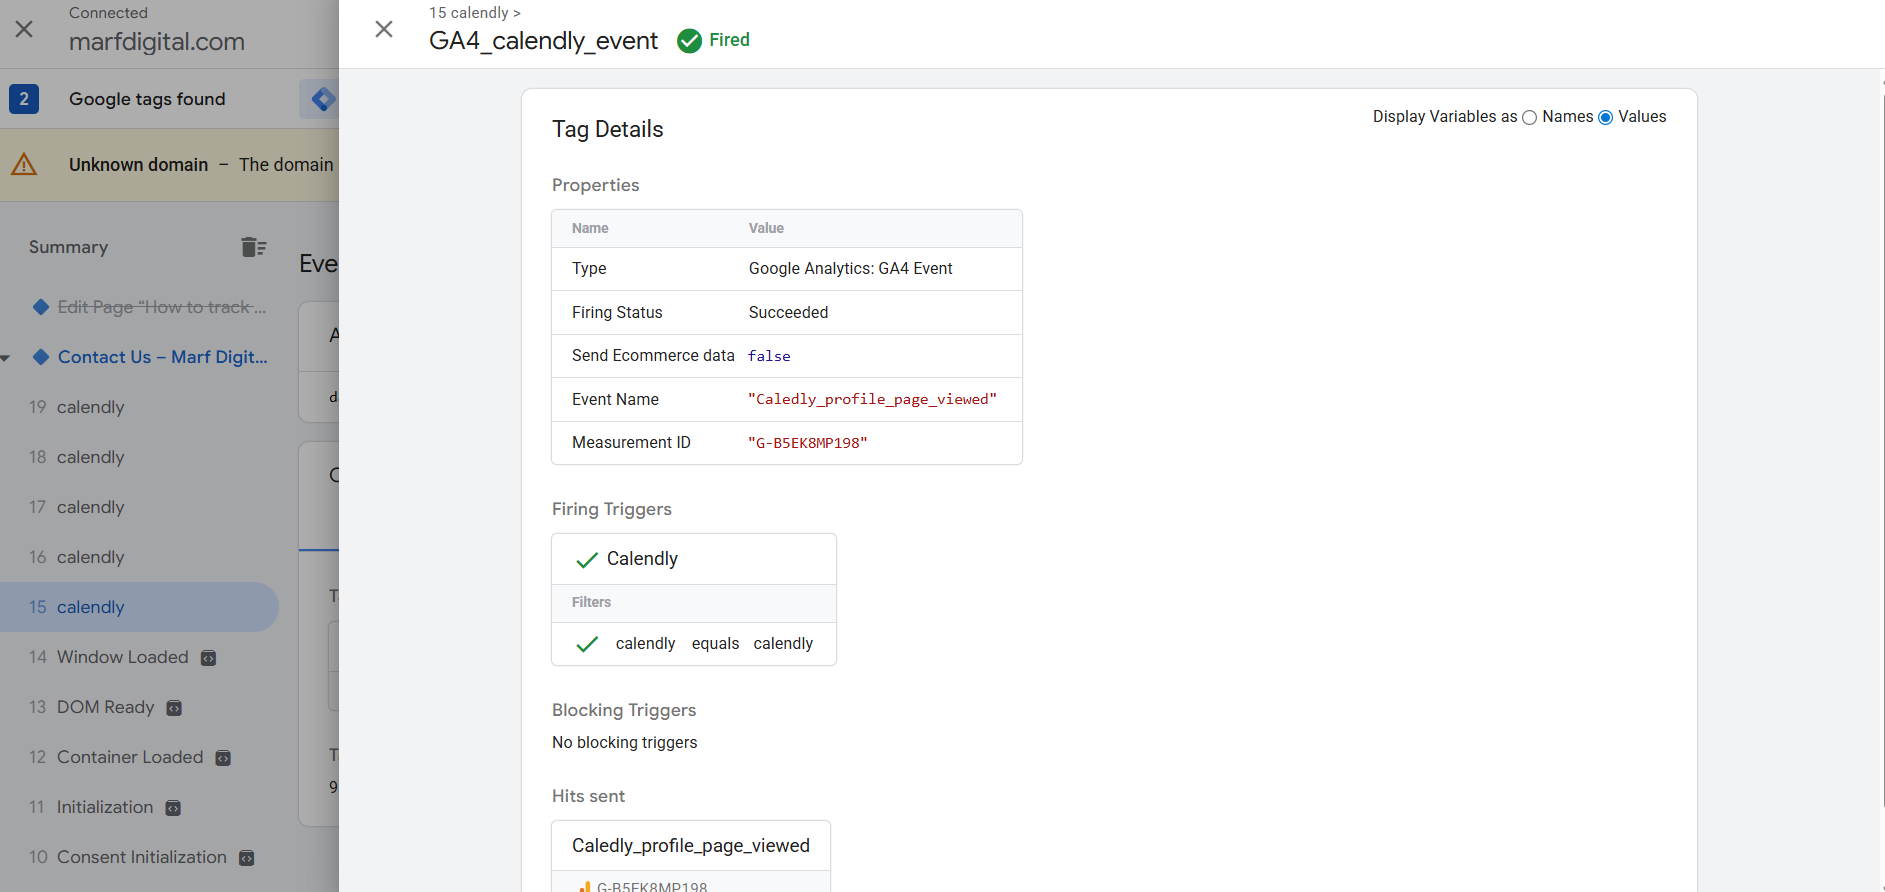This screenshot has width=1885, height=892.
Task: Click the blue tag container icon
Action: [322, 99]
